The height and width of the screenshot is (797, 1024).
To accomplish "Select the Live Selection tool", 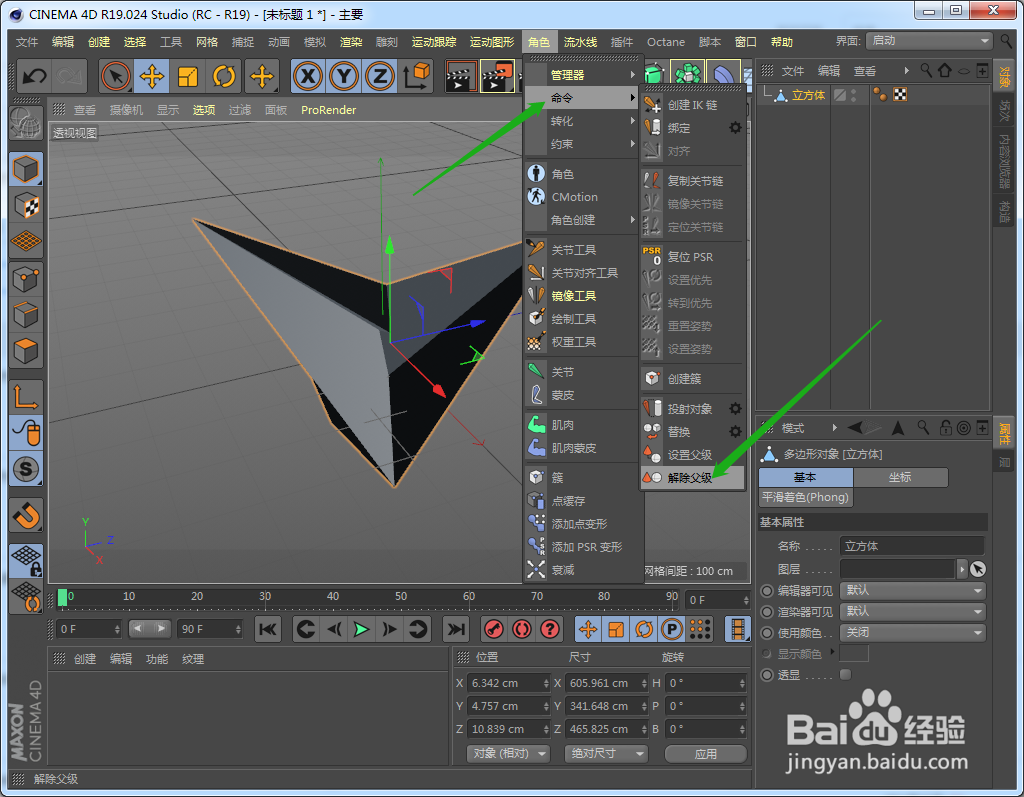I will click(x=116, y=76).
